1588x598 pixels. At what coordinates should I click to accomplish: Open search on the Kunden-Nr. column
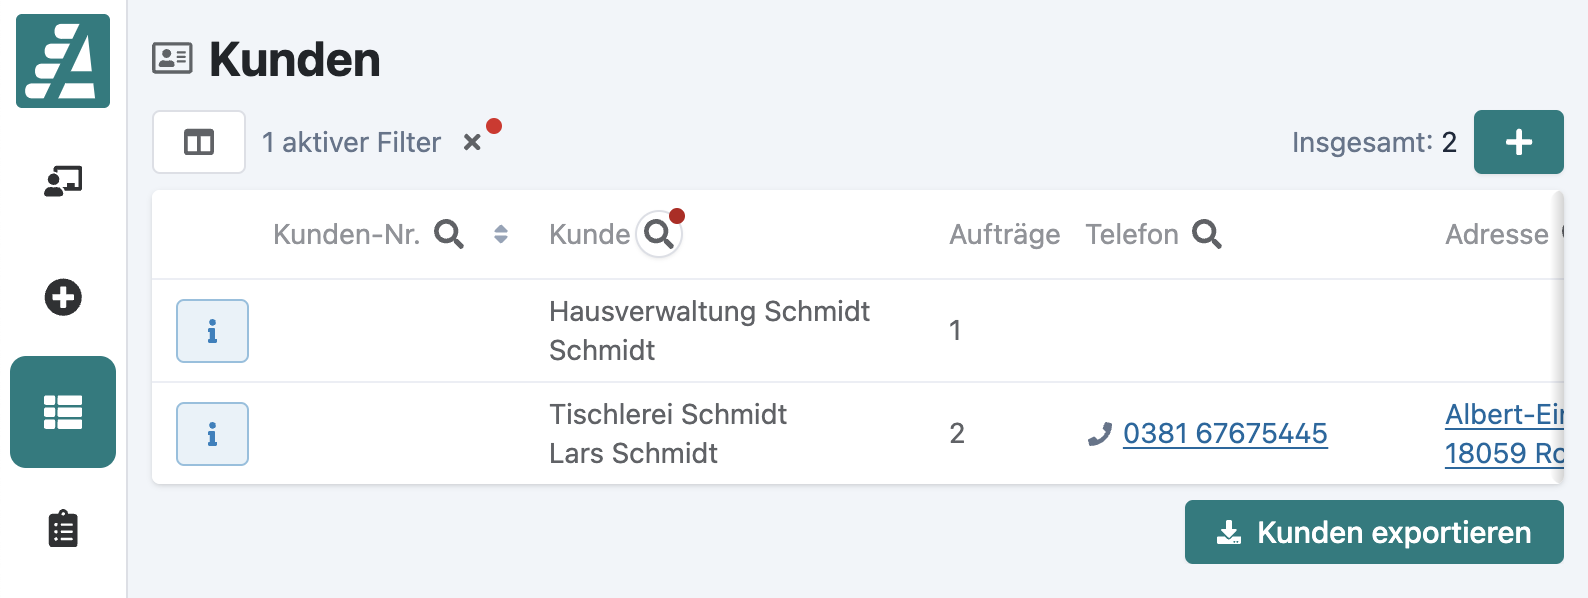click(448, 234)
